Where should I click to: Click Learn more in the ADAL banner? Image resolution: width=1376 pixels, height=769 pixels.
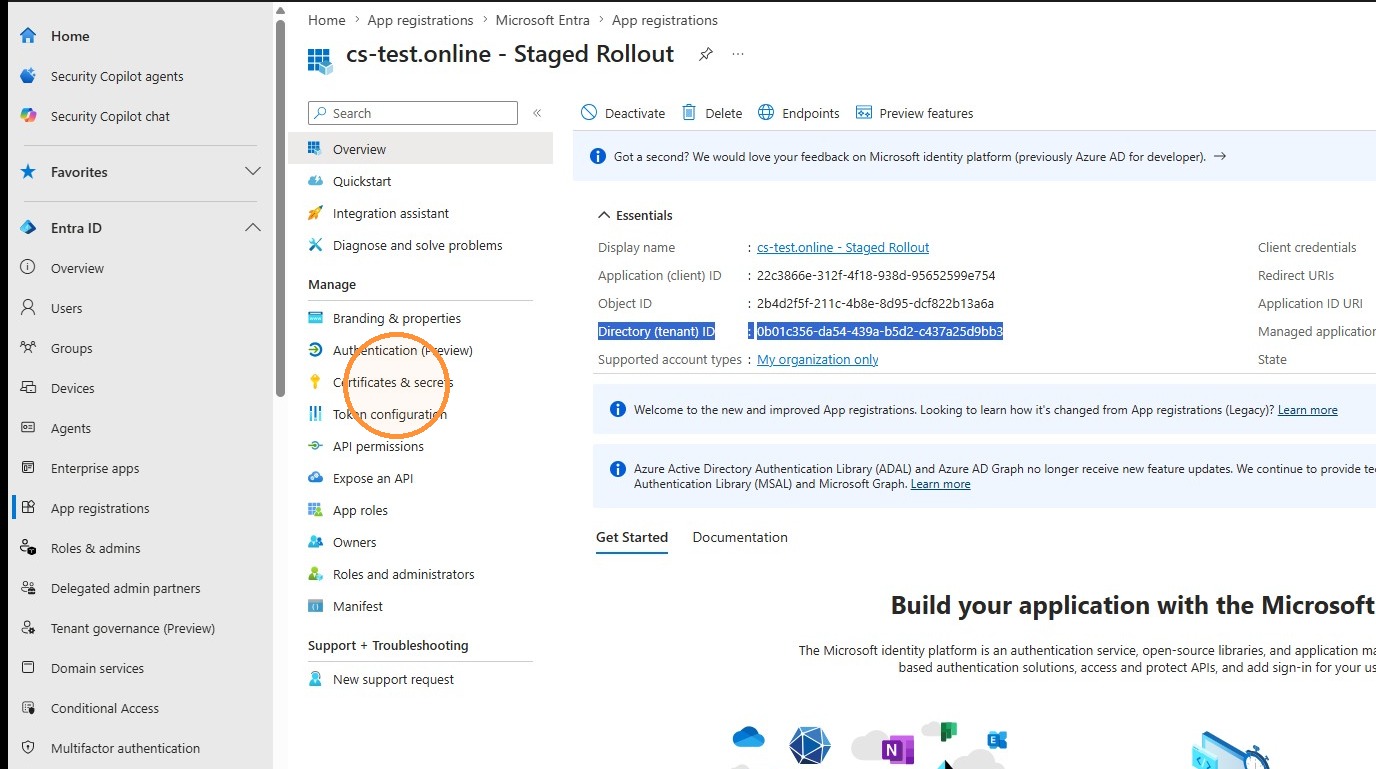940,484
